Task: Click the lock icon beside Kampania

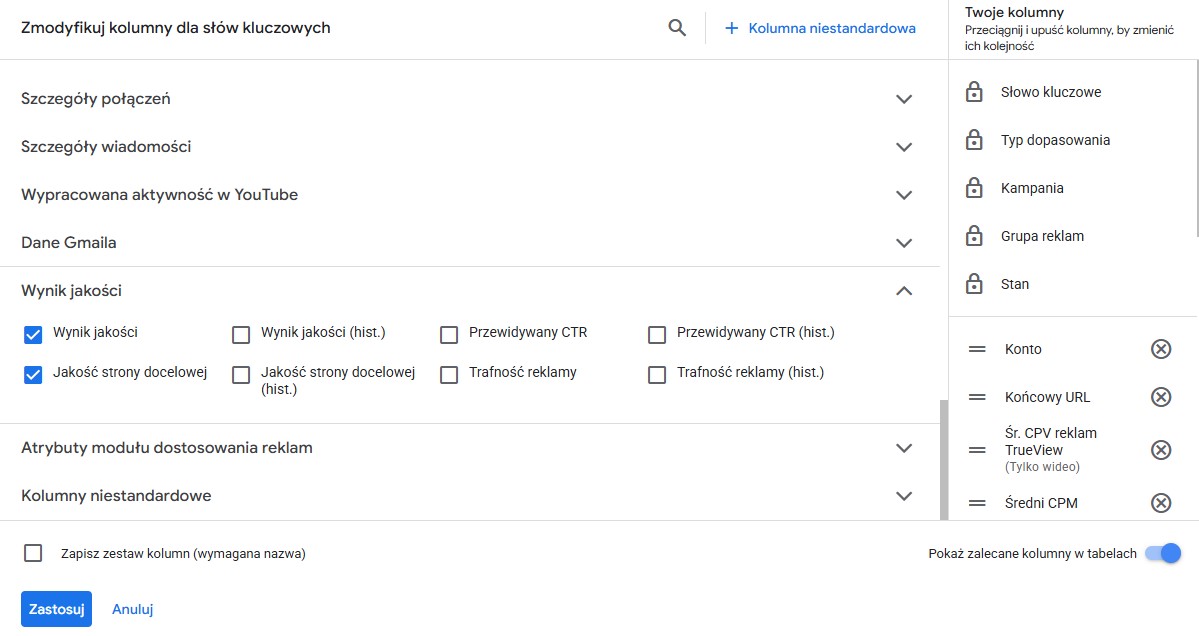Action: pos(974,188)
